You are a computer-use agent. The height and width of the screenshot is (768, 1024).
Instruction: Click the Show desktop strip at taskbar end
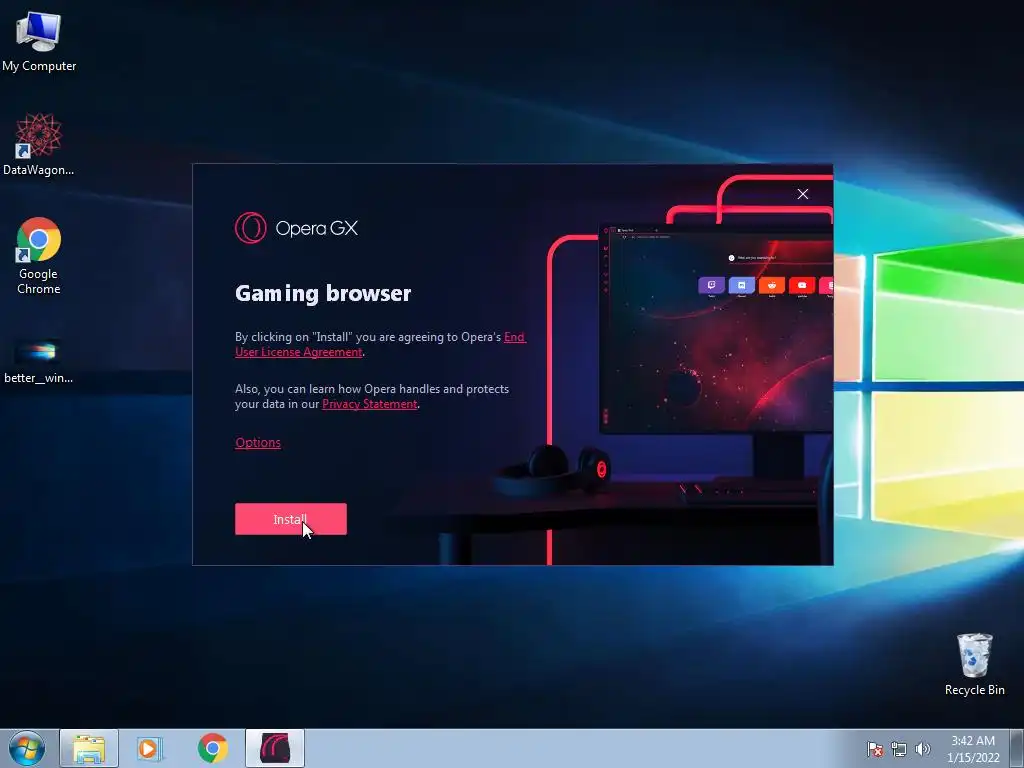[x=1019, y=748]
